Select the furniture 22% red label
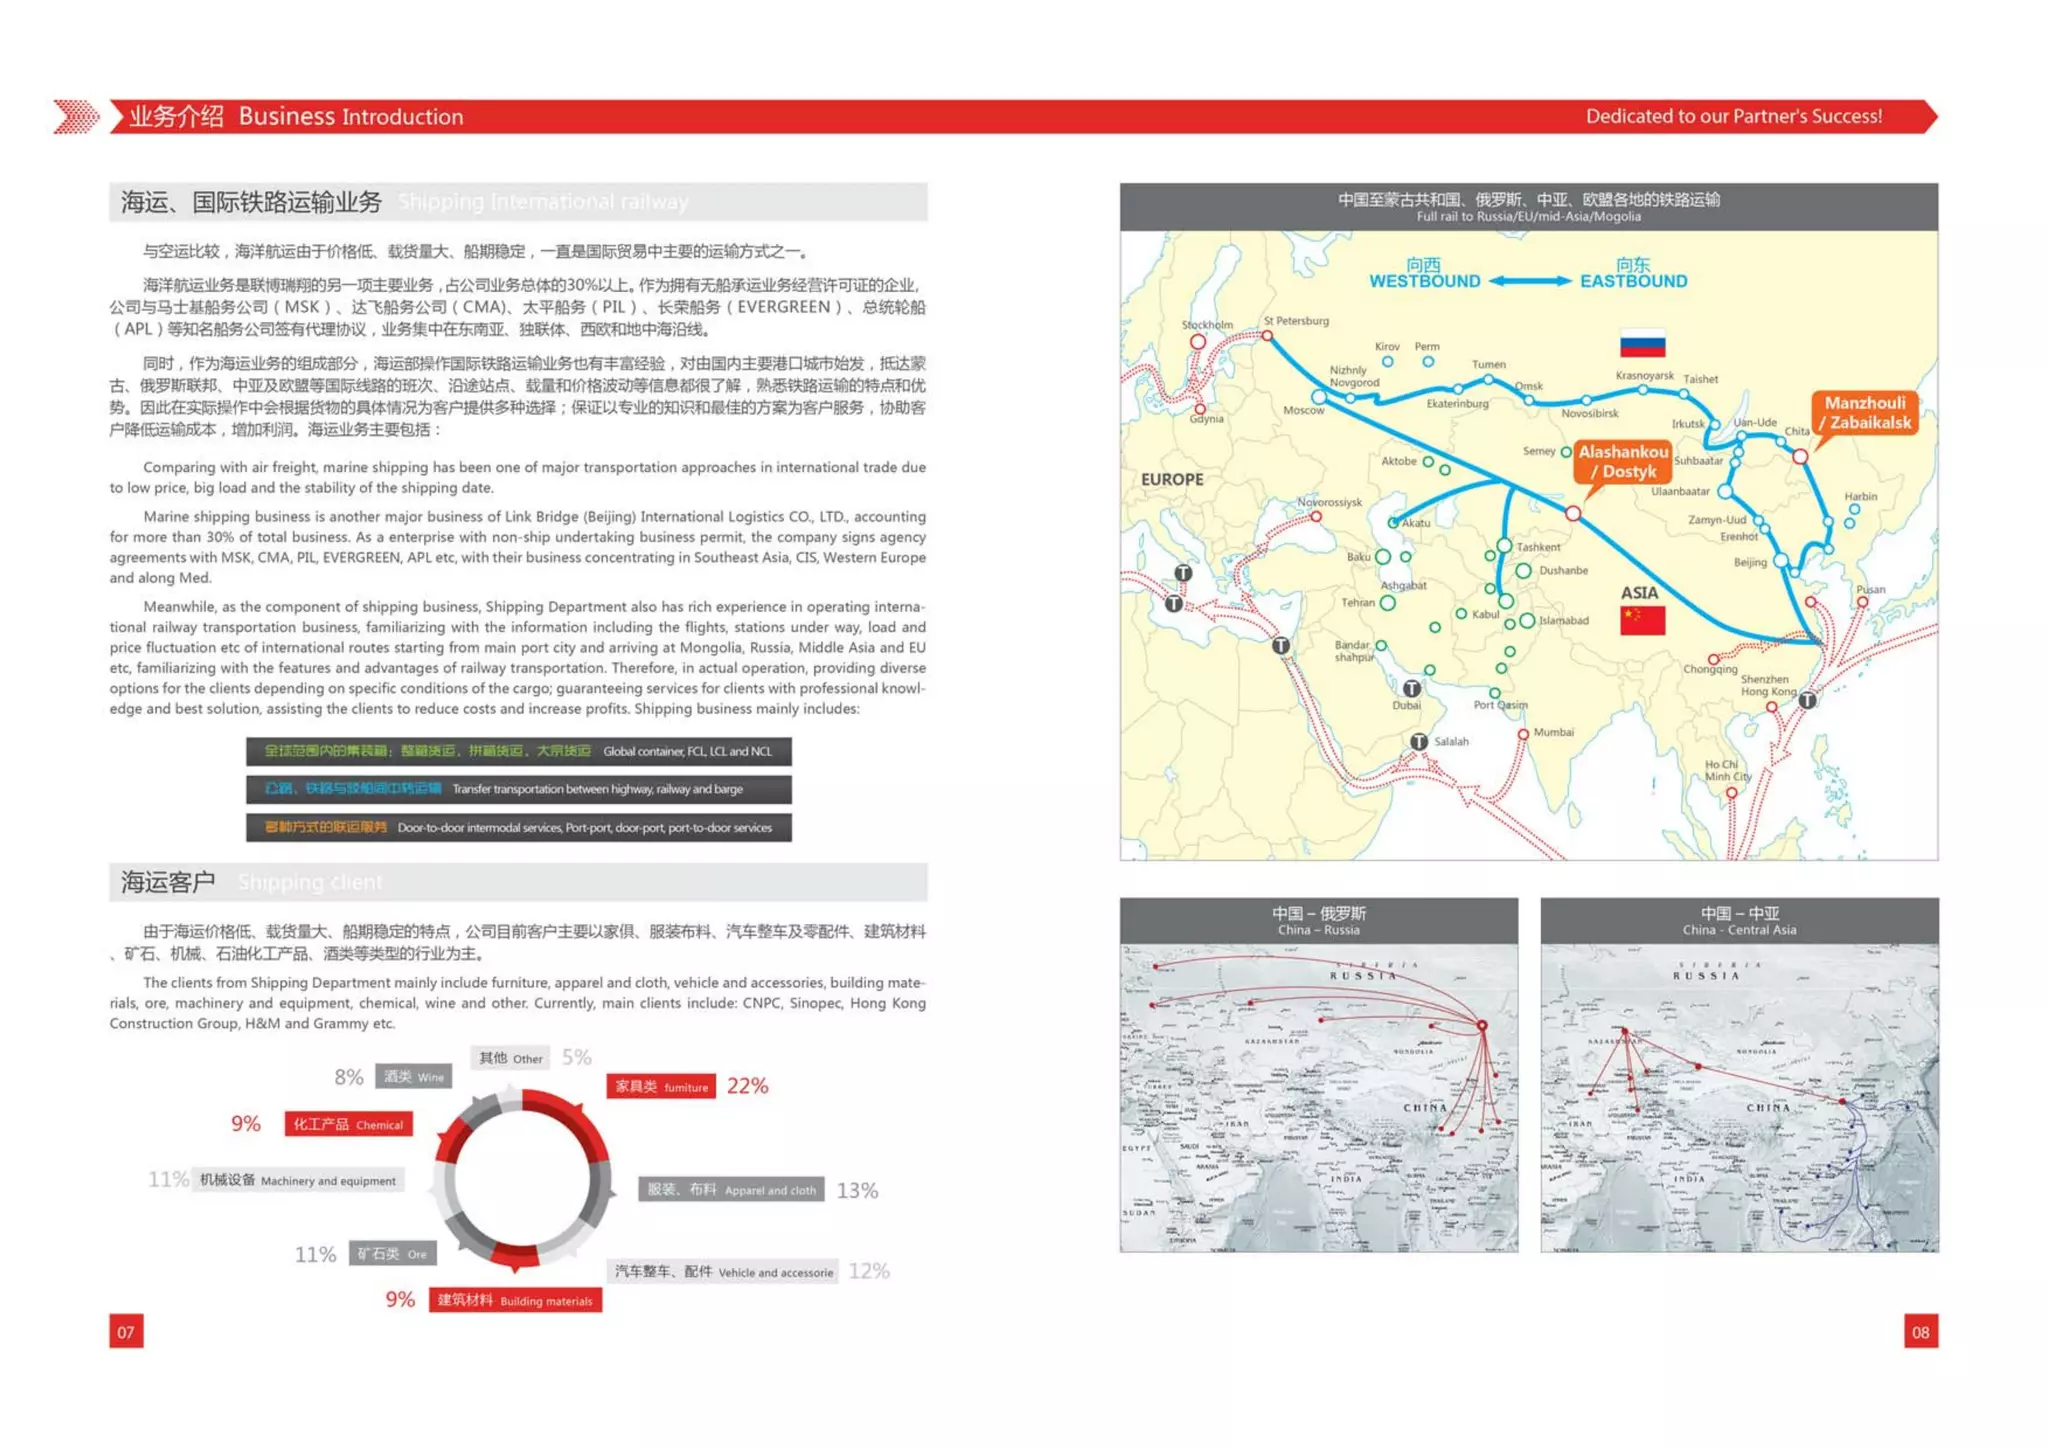 (x=661, y=1086)
